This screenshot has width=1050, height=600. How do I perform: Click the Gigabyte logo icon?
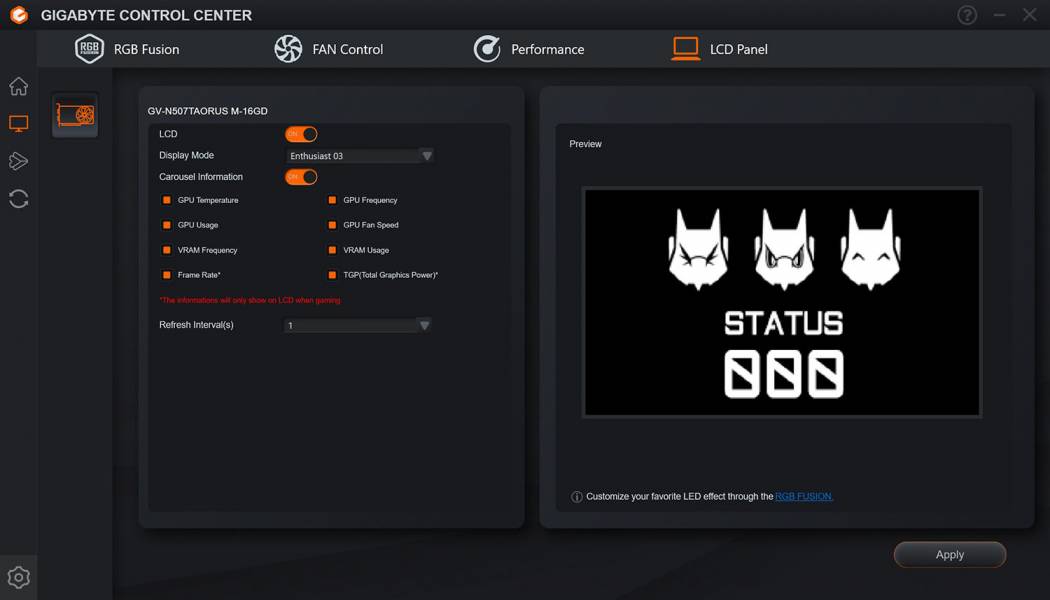tap(19, 15)
